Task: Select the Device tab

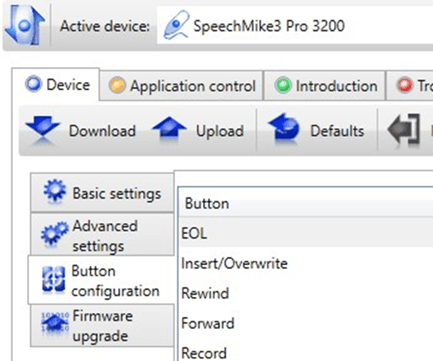Action: point(56,84)
